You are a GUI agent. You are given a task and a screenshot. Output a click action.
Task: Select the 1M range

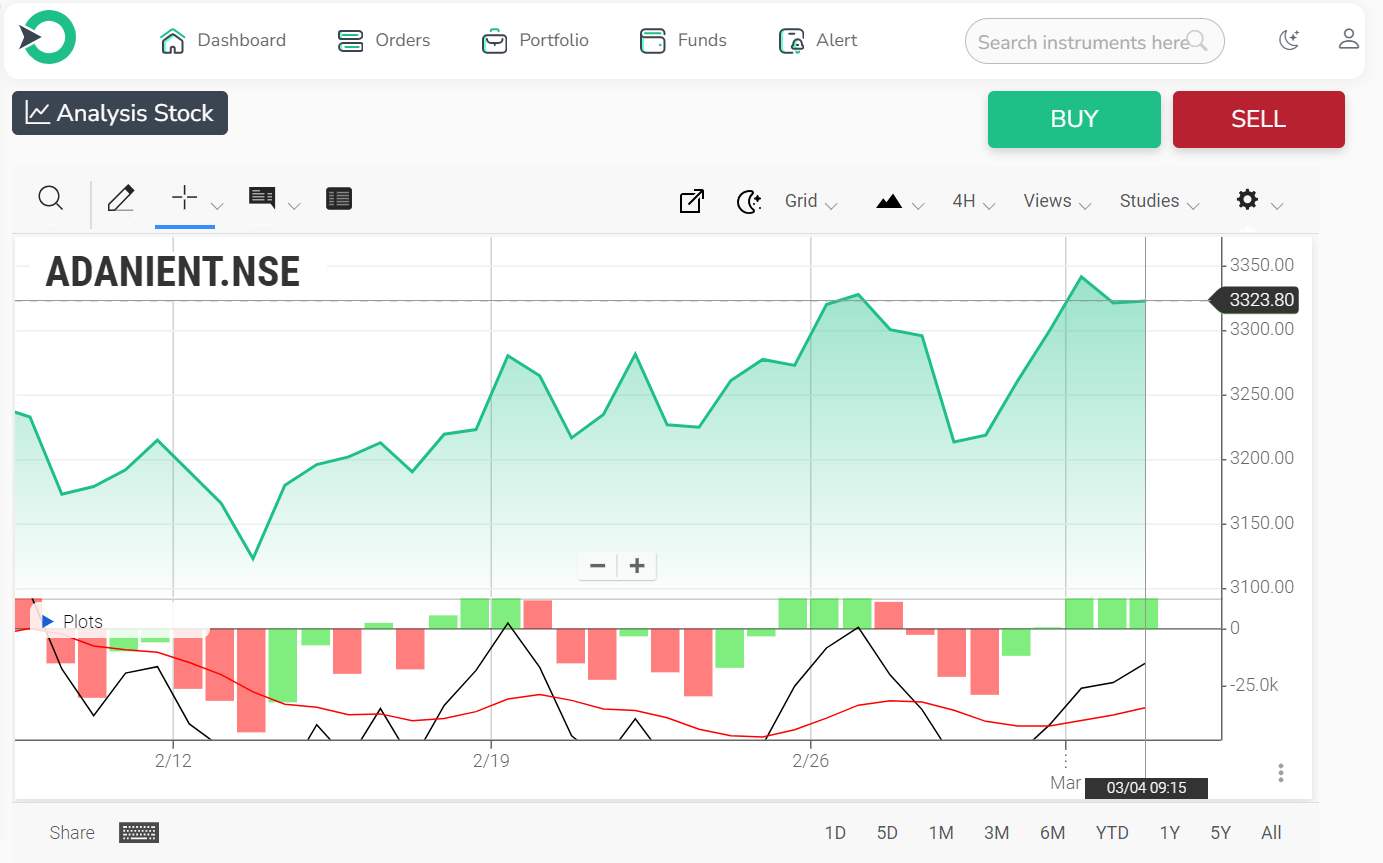pos(941,833)
